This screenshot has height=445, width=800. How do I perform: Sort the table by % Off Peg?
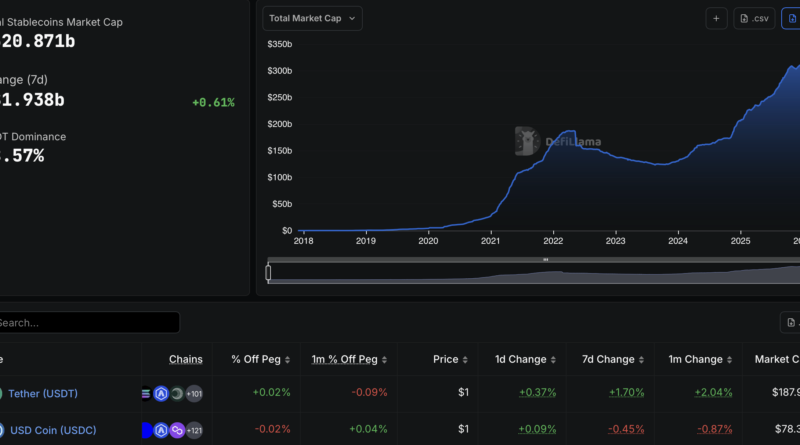(x=260, y=359)
